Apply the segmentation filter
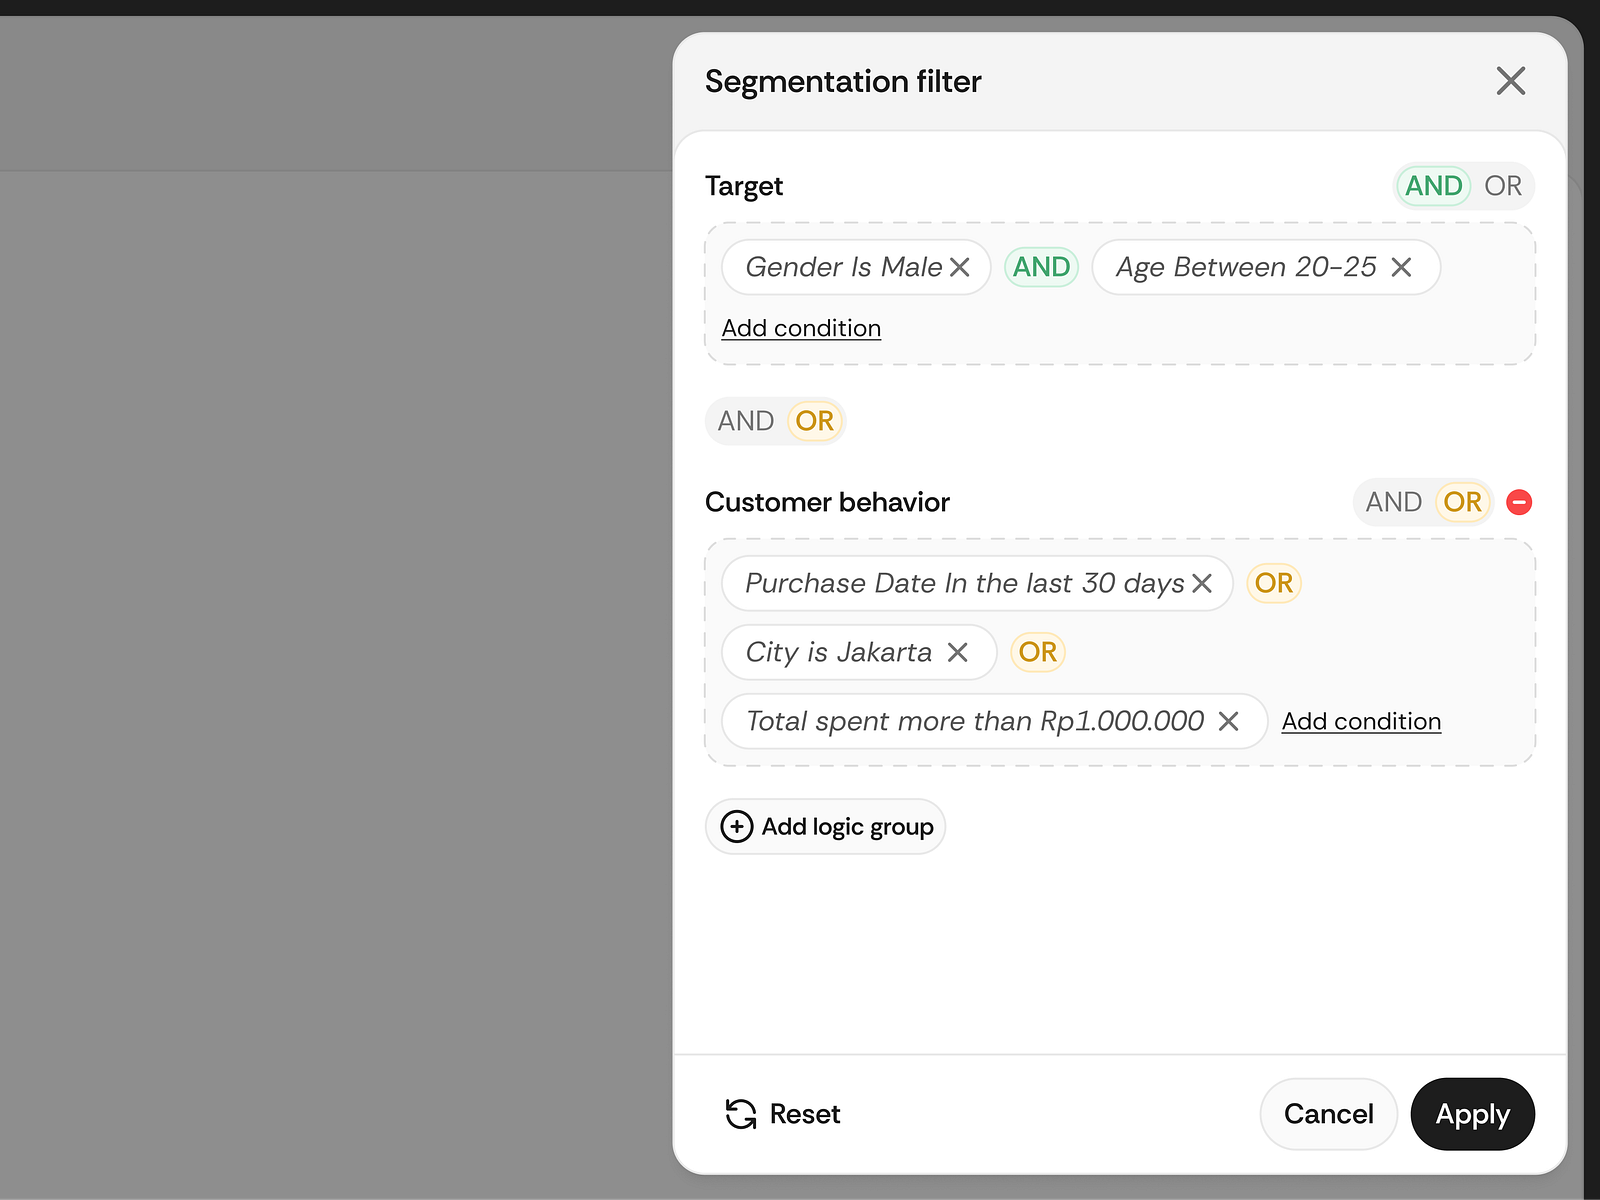The height and width of the screenshot is (1200, 1600). pos(1472,1114)
